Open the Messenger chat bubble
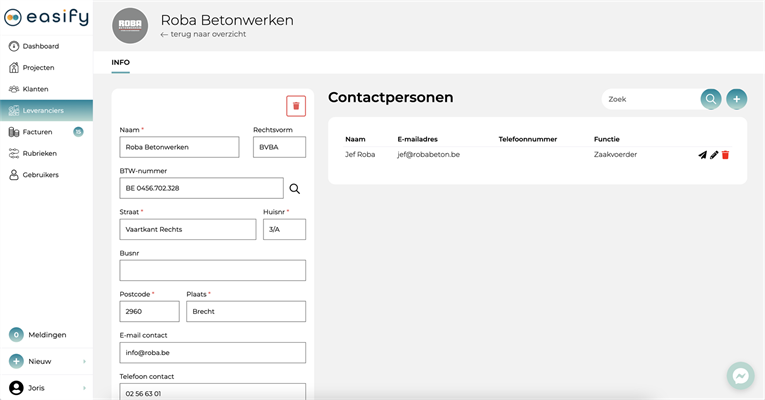Screen dimensions: 765x400 coord(740,375)
